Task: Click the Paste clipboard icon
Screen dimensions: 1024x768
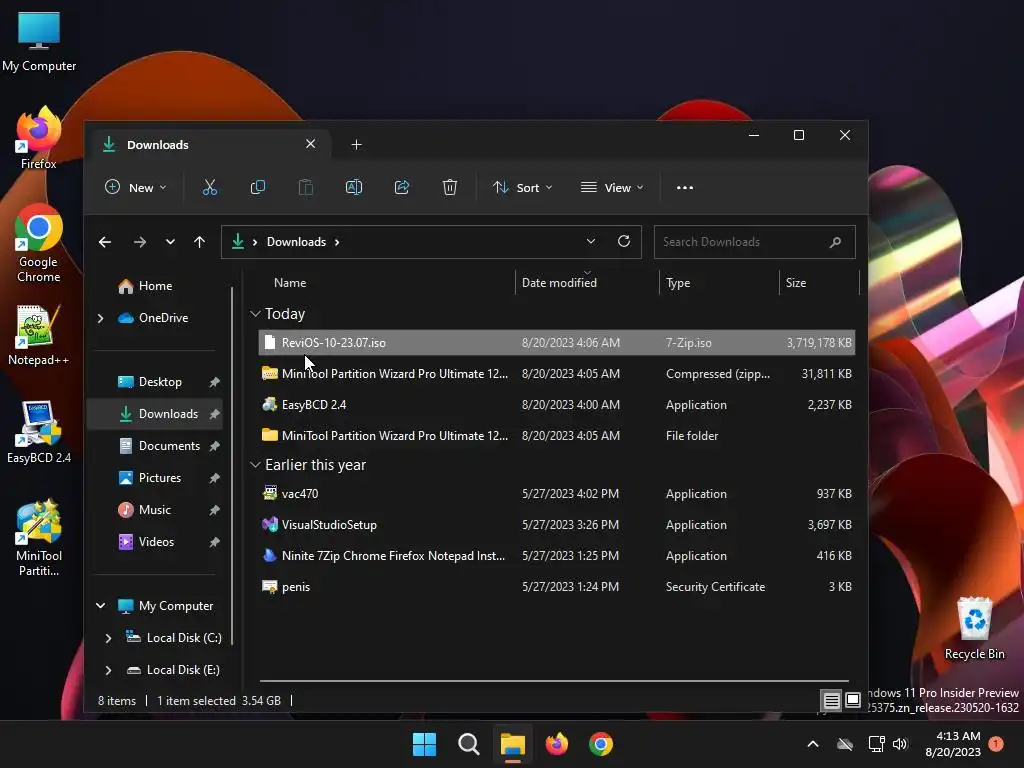Action: [306, 187]
